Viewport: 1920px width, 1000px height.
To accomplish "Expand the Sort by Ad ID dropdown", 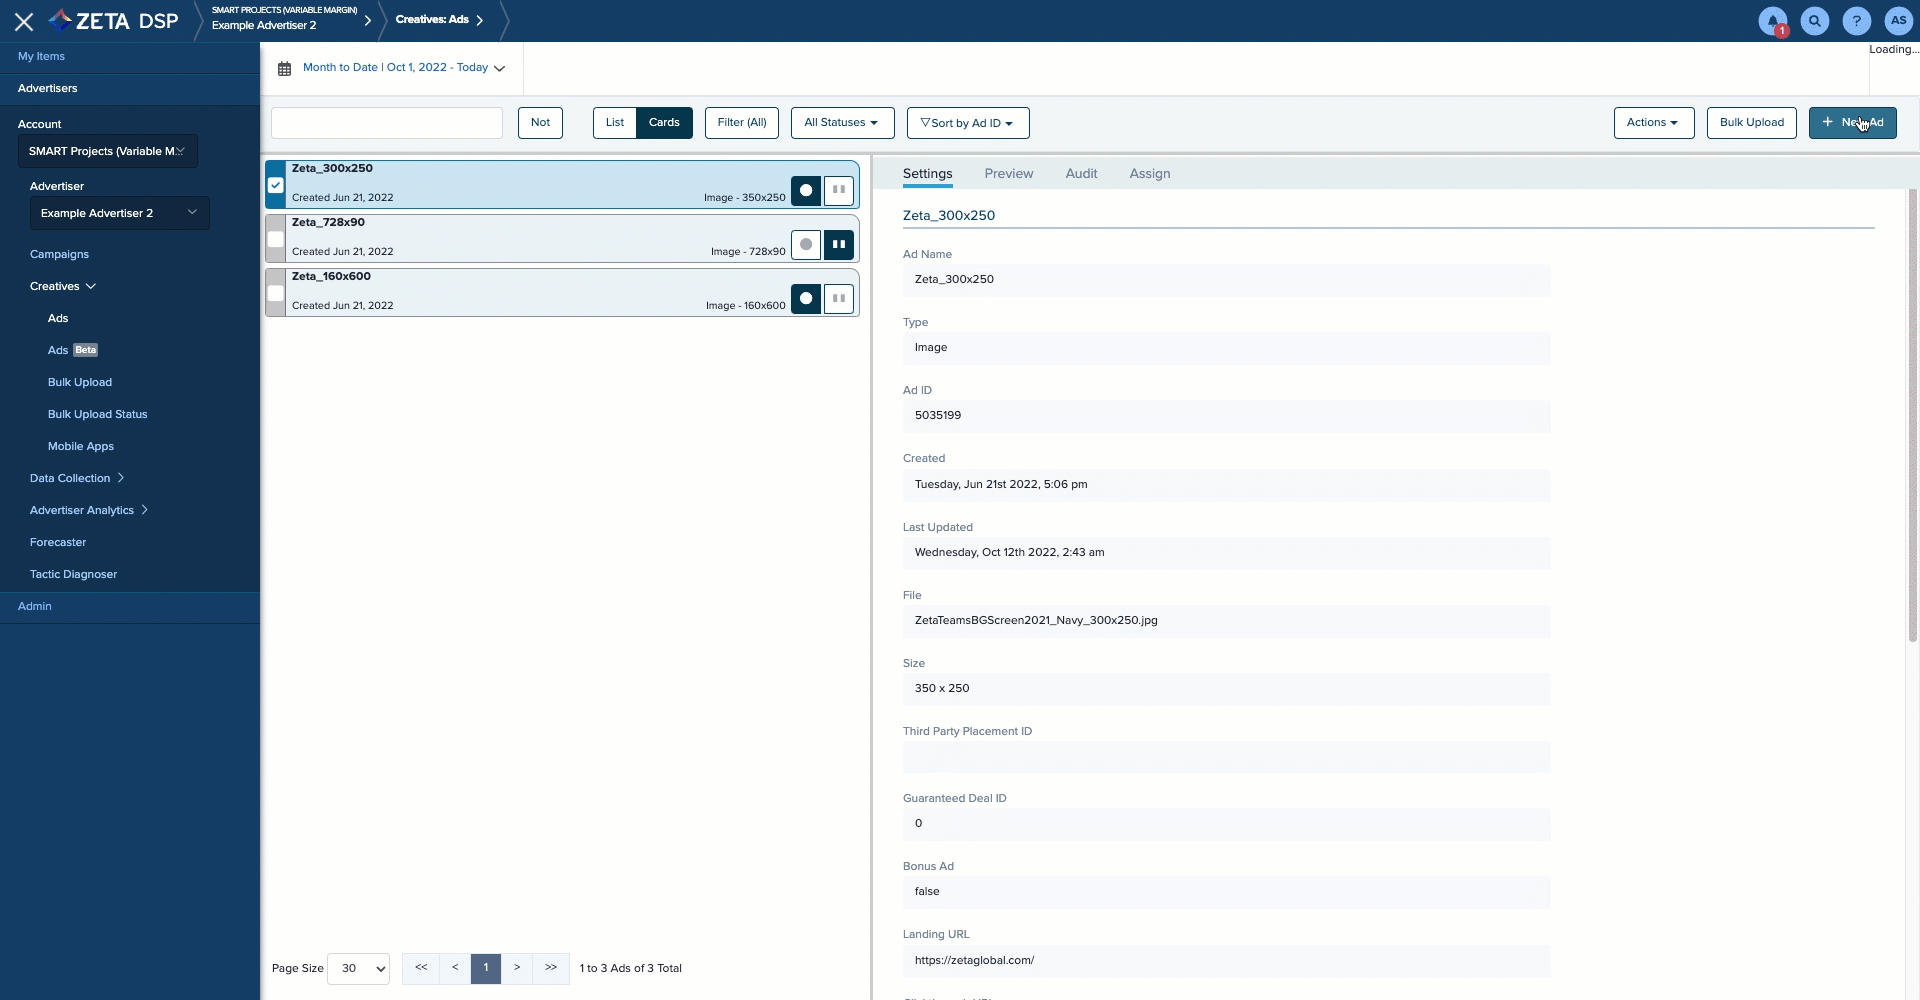I will [967, 123].
